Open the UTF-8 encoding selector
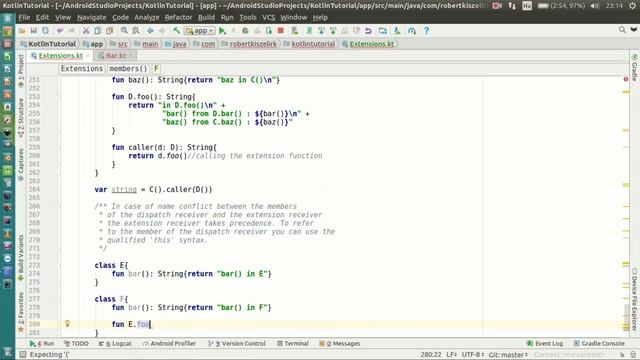 coord(473,355)
